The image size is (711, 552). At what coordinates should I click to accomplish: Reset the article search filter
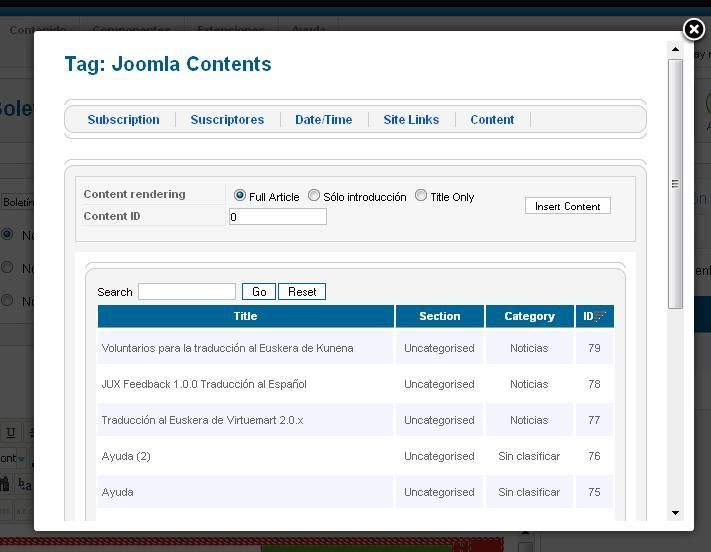pos(302,292)
